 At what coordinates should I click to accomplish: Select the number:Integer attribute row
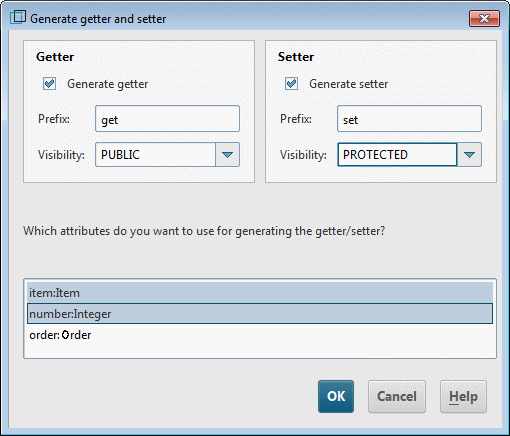pyautogui.click(x=260, y=314)
